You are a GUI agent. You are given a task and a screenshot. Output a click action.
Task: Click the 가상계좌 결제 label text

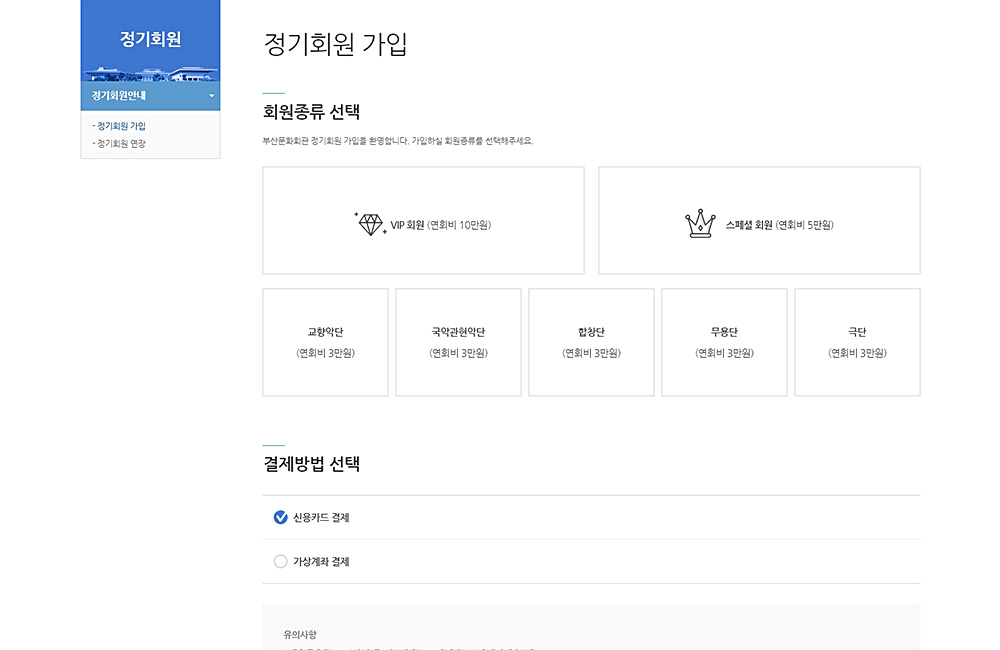321,561
